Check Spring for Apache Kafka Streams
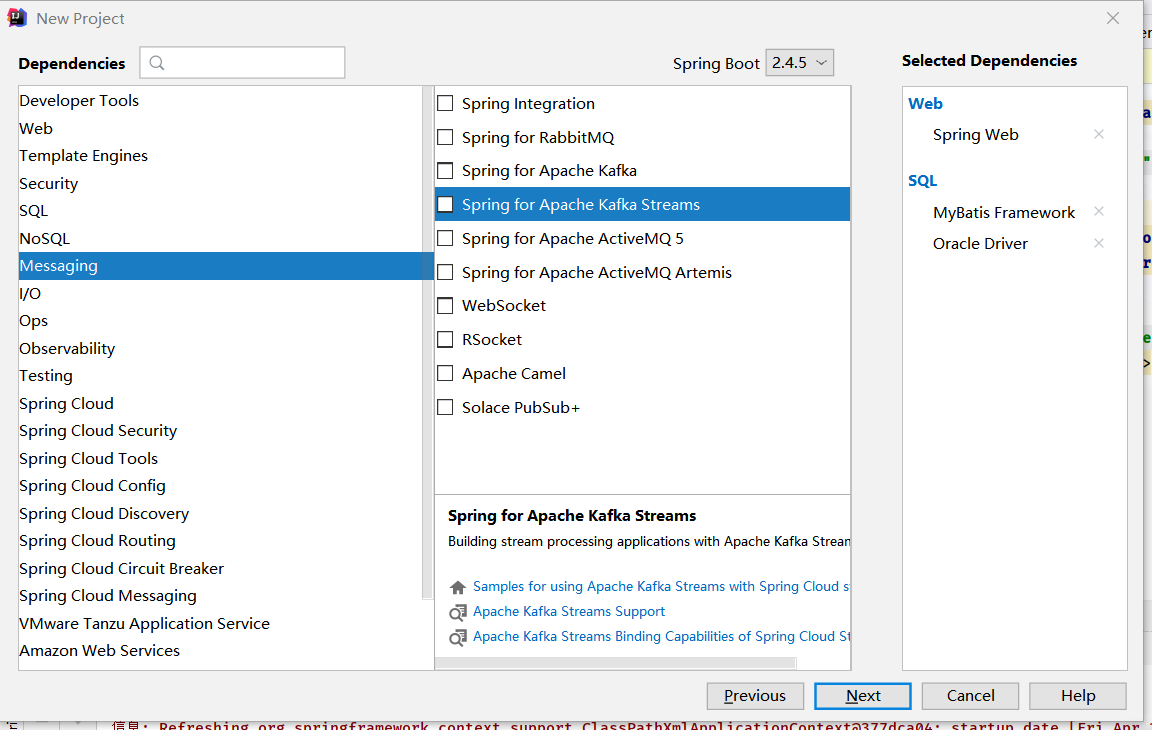Viewport: 1152px width, 730px height. point(445,204)
